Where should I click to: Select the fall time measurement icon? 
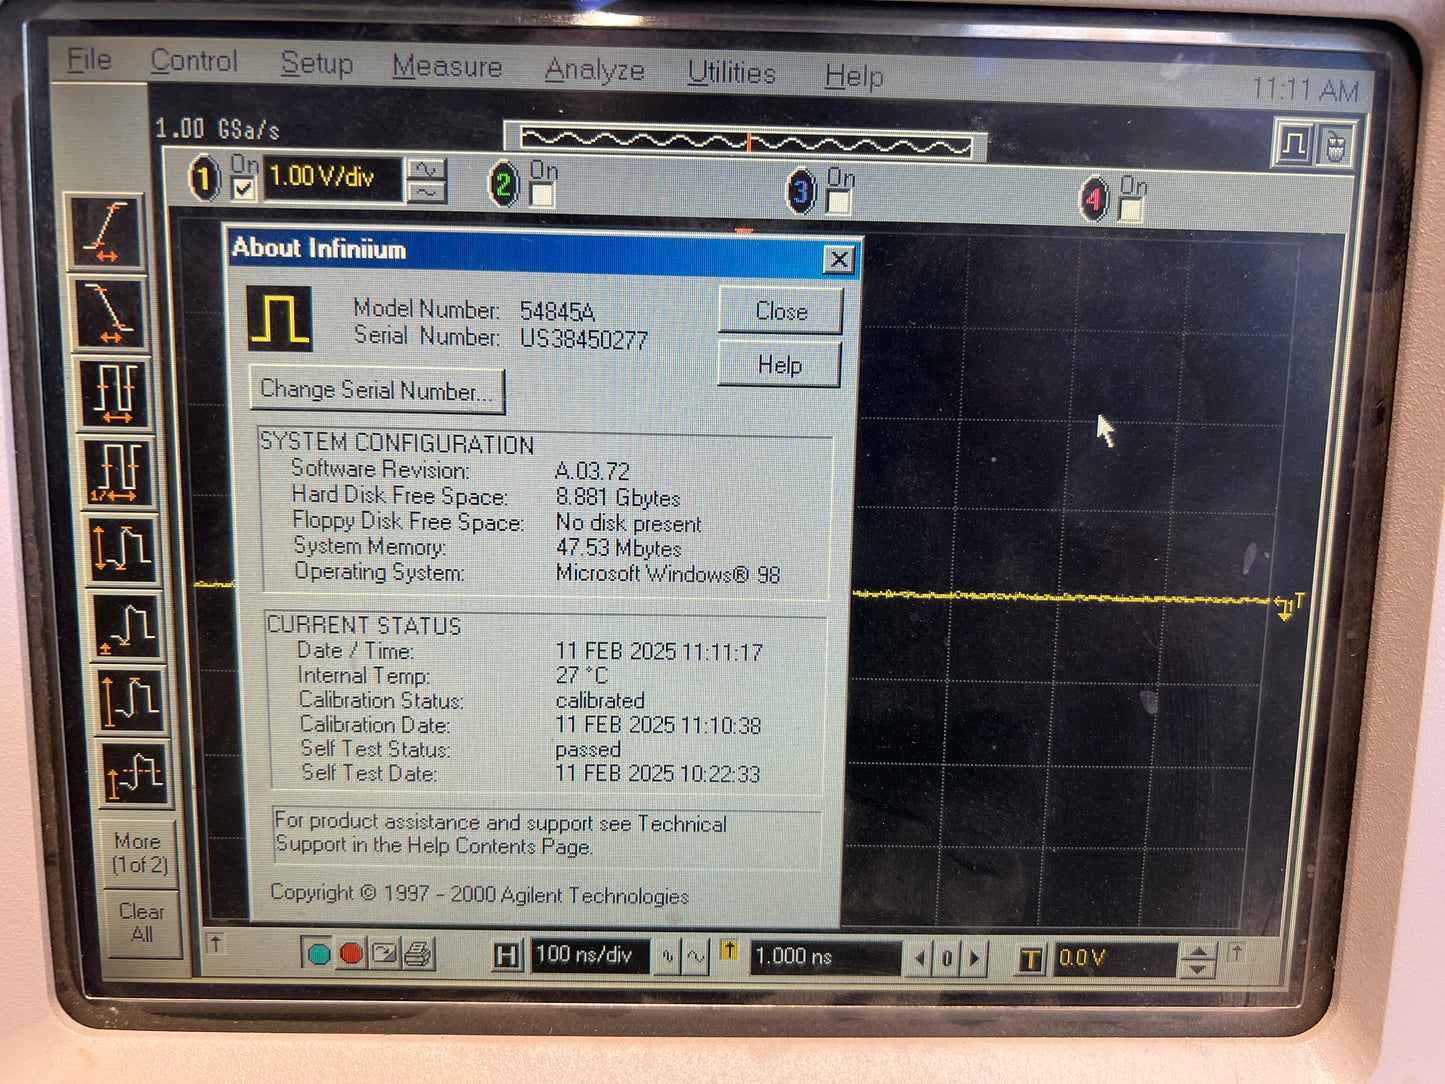(109, 313)
